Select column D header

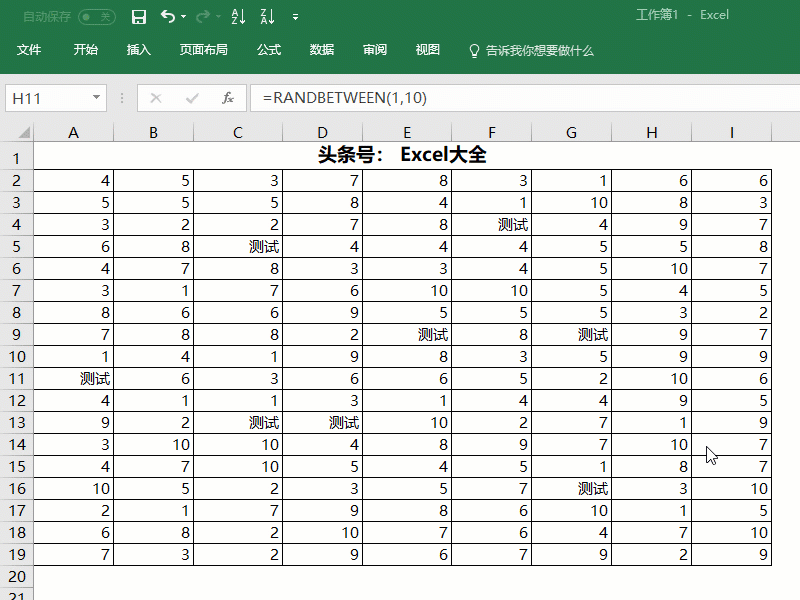pos(322,133)
